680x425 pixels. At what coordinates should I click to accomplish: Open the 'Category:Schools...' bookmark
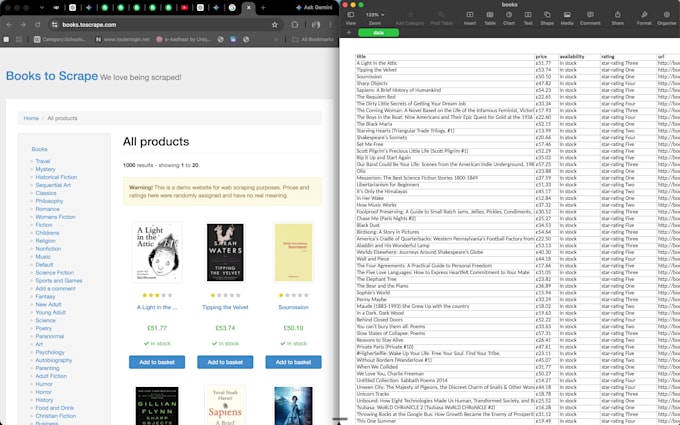tap(60, 39)
